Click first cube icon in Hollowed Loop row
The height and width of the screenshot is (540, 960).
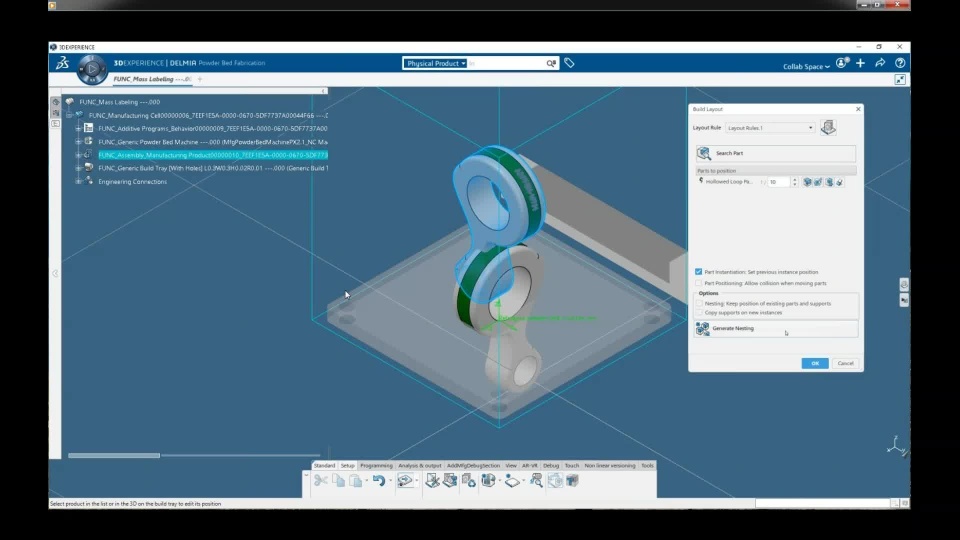point(808,182)
